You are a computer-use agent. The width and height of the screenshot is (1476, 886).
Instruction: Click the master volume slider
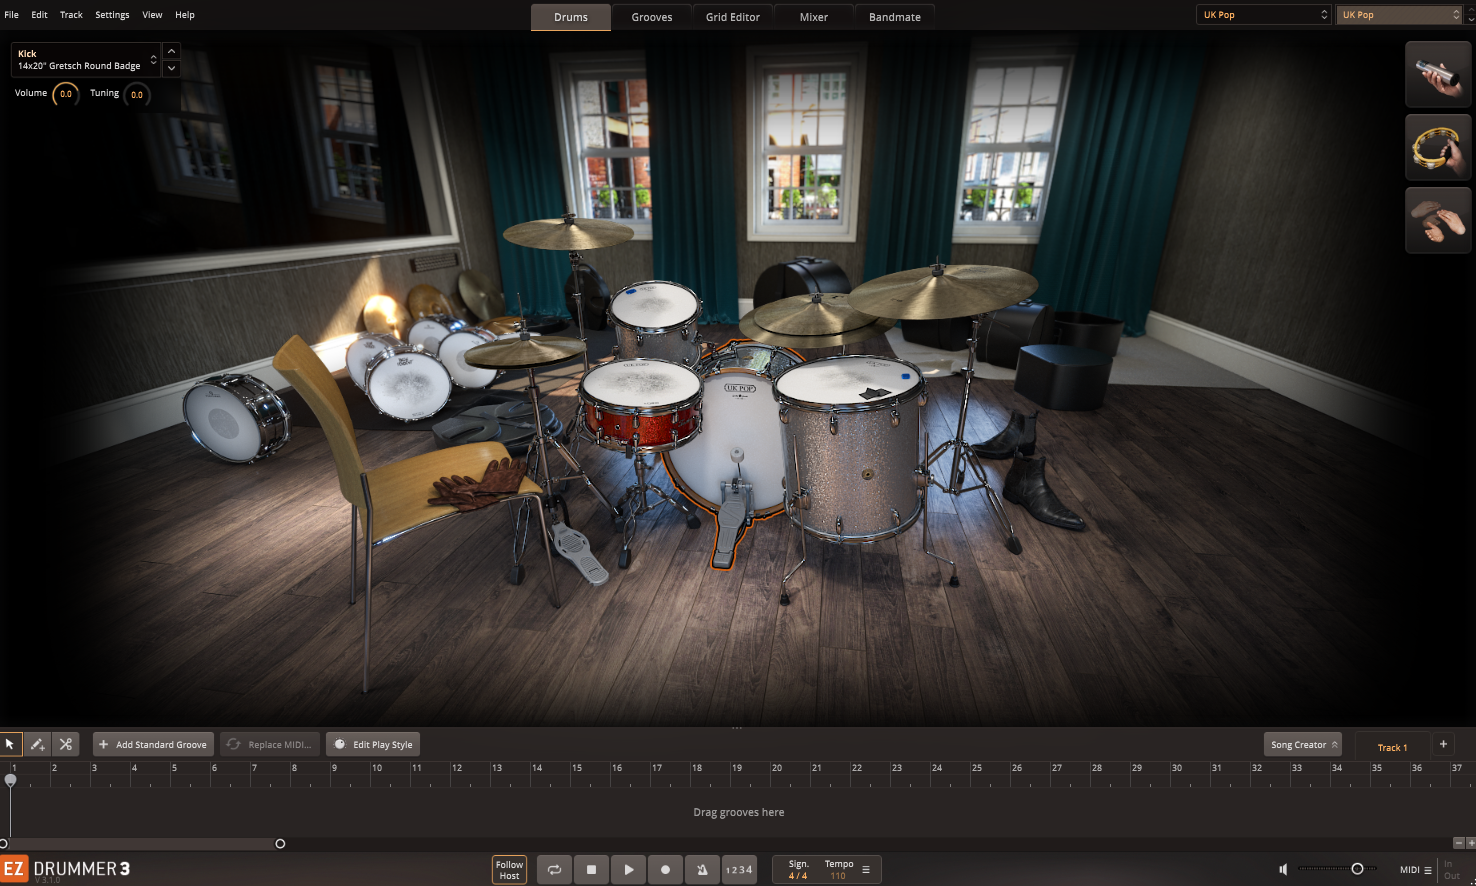1337,869
